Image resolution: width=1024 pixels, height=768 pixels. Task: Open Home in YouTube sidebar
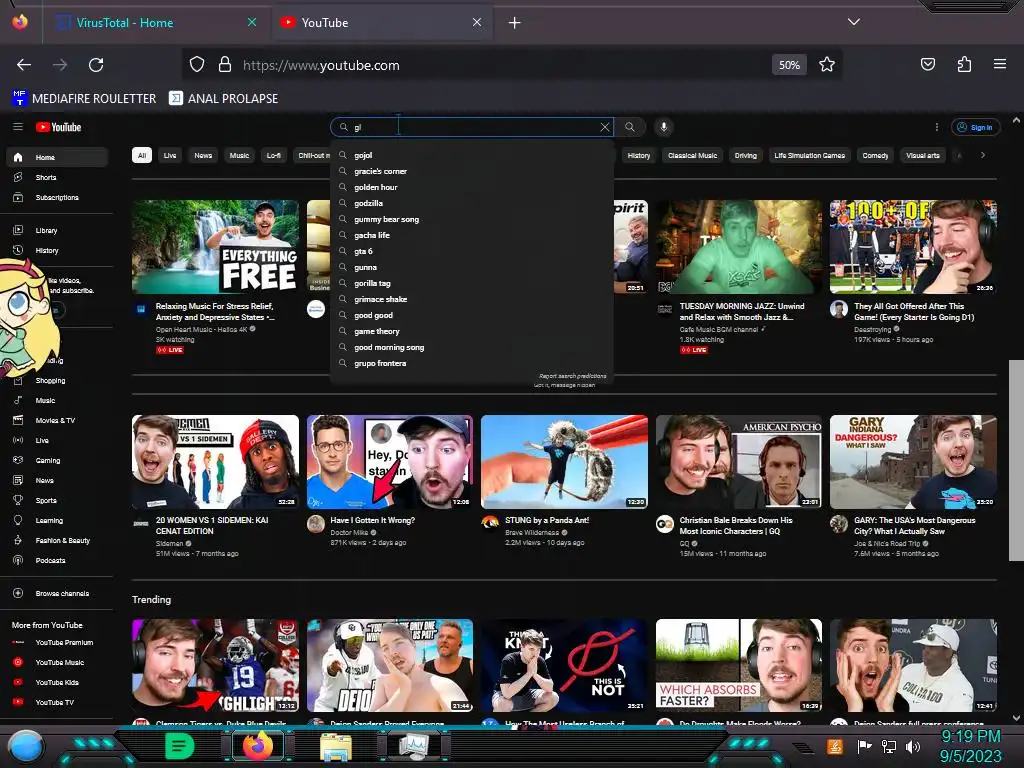coord(57,157)
